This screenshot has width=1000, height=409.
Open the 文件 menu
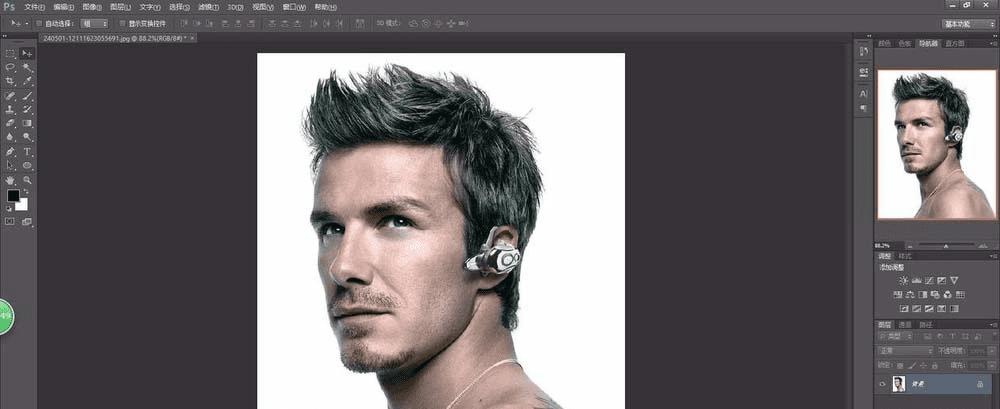click(34, 7)
